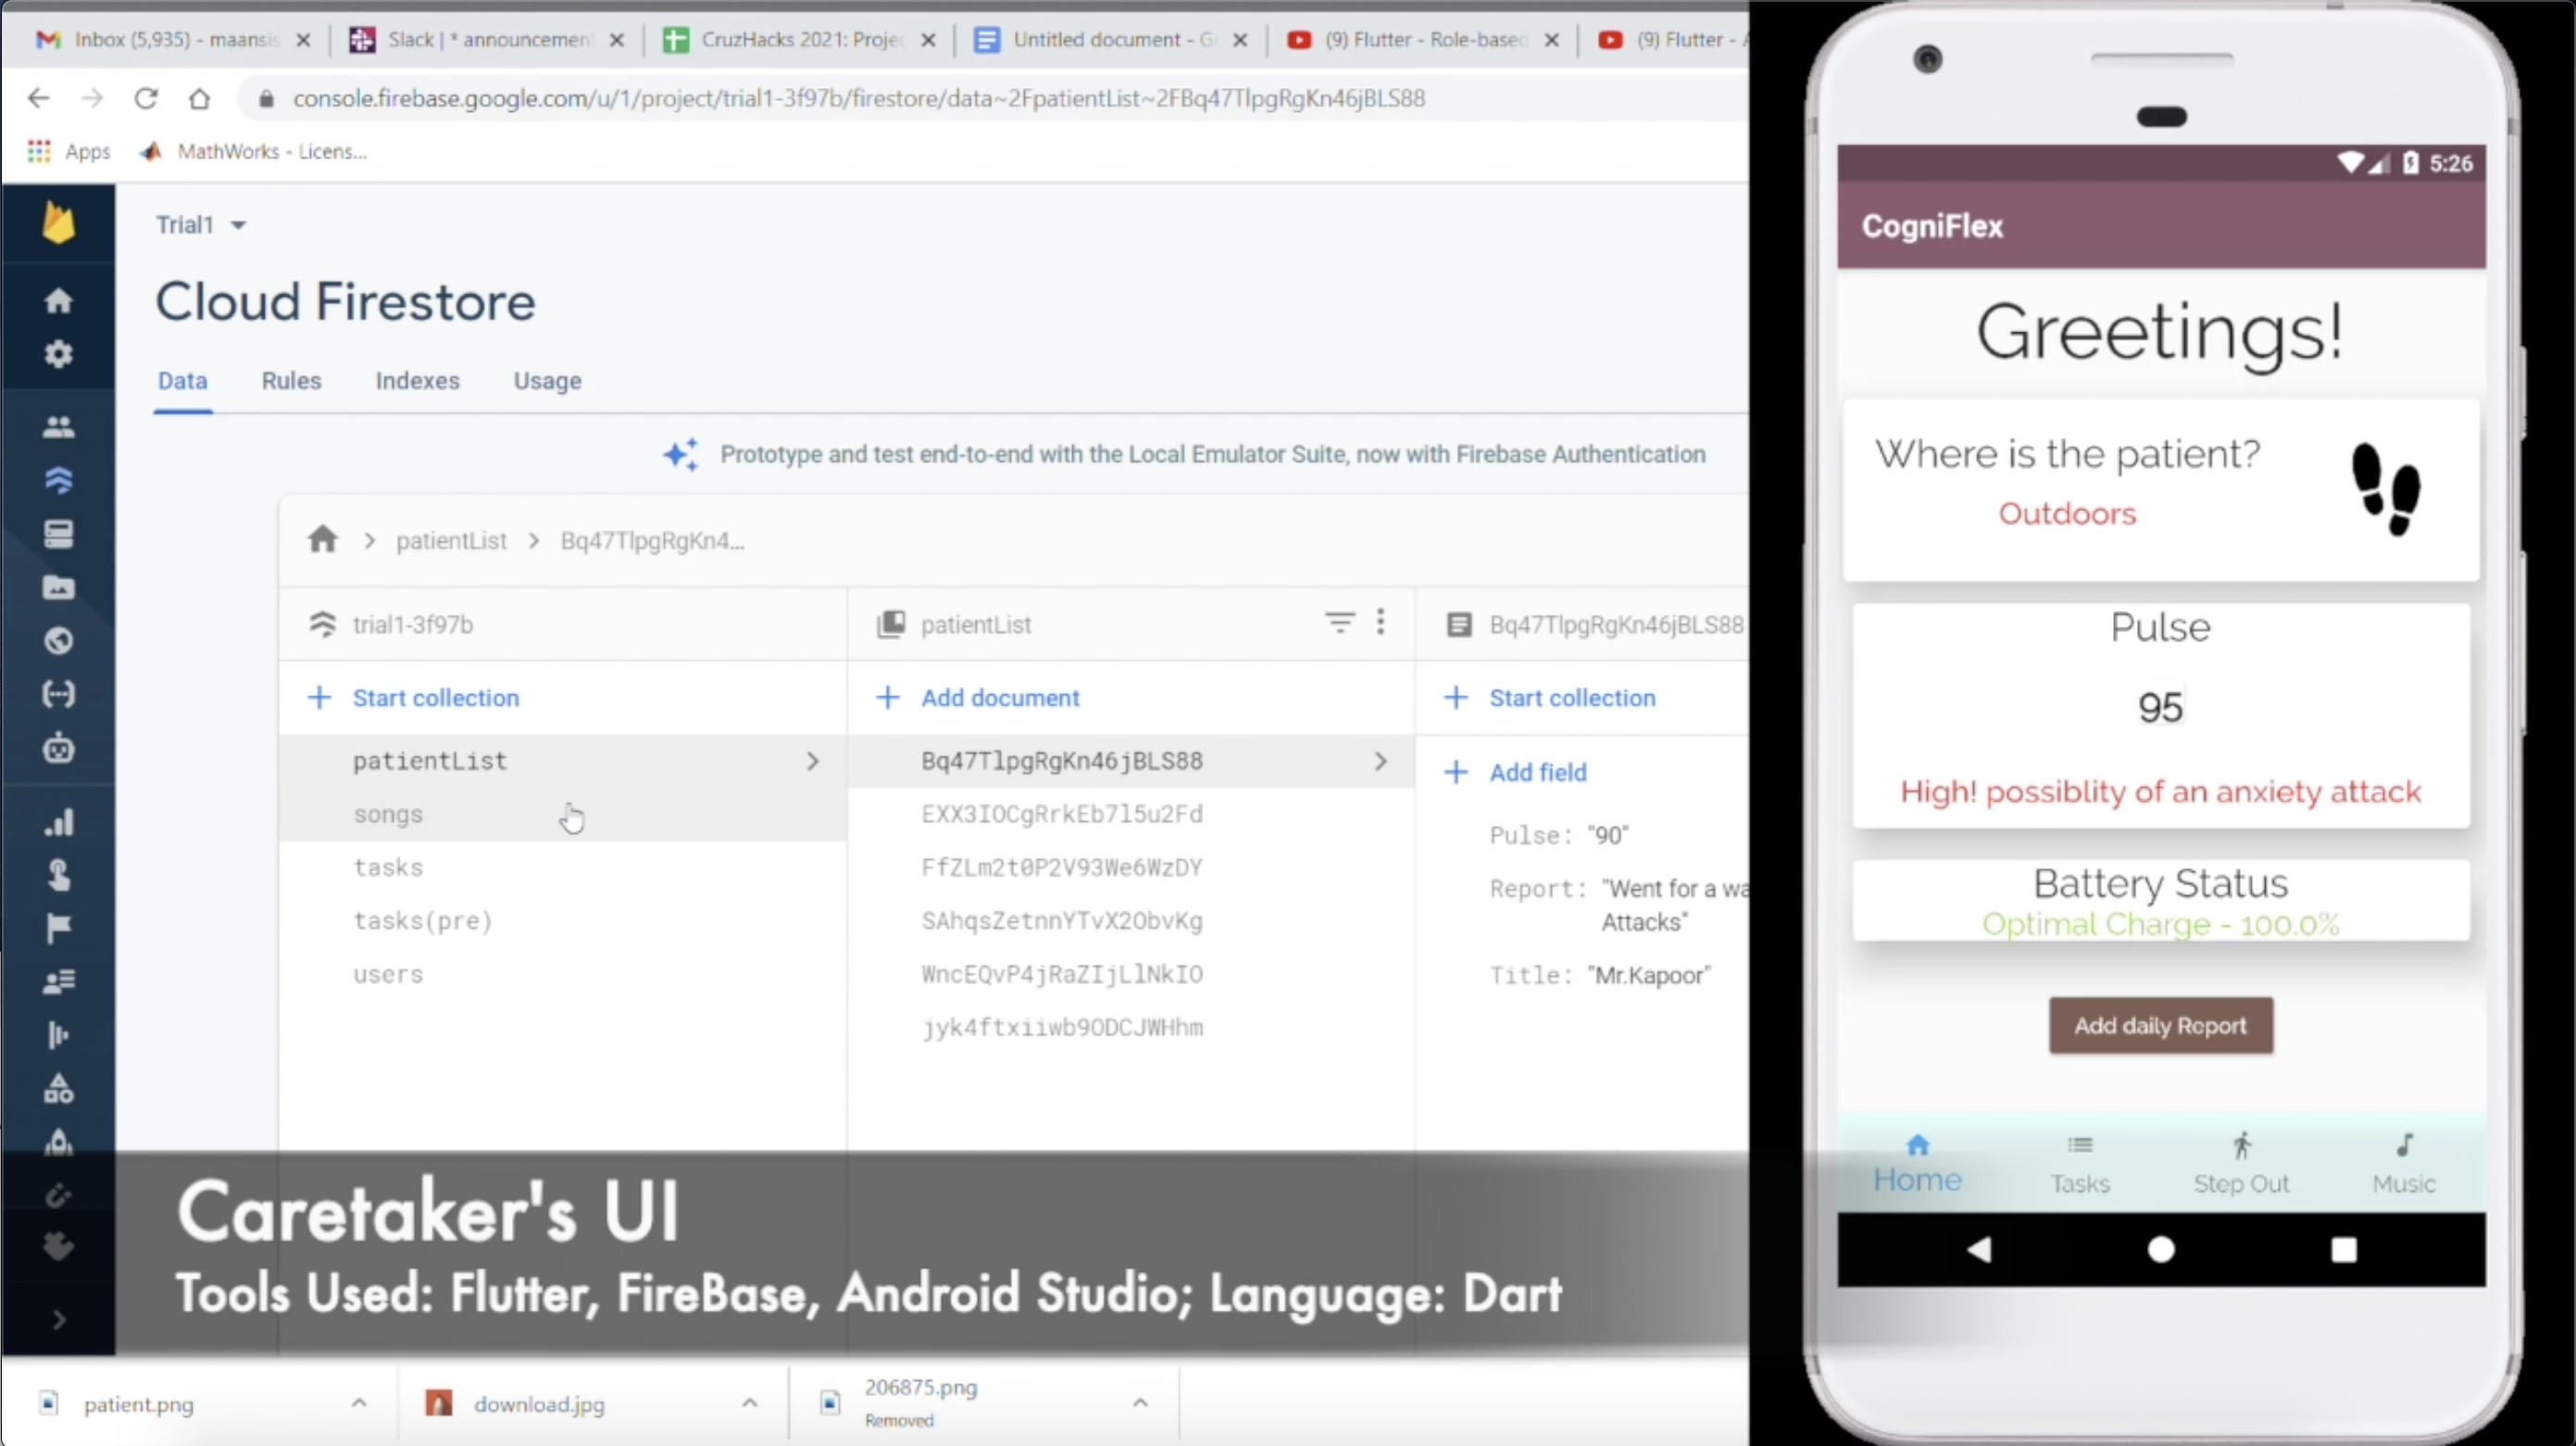The width and height of the screenshot is (2576, 1446).
Task: Click Add document in patientList
Action: [999, 698]
